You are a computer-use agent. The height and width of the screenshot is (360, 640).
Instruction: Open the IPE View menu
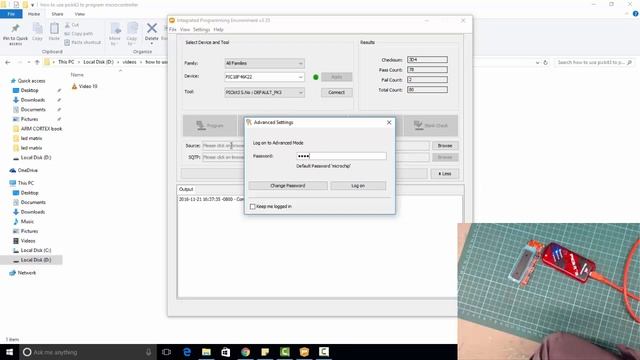(x=185, y=30)
